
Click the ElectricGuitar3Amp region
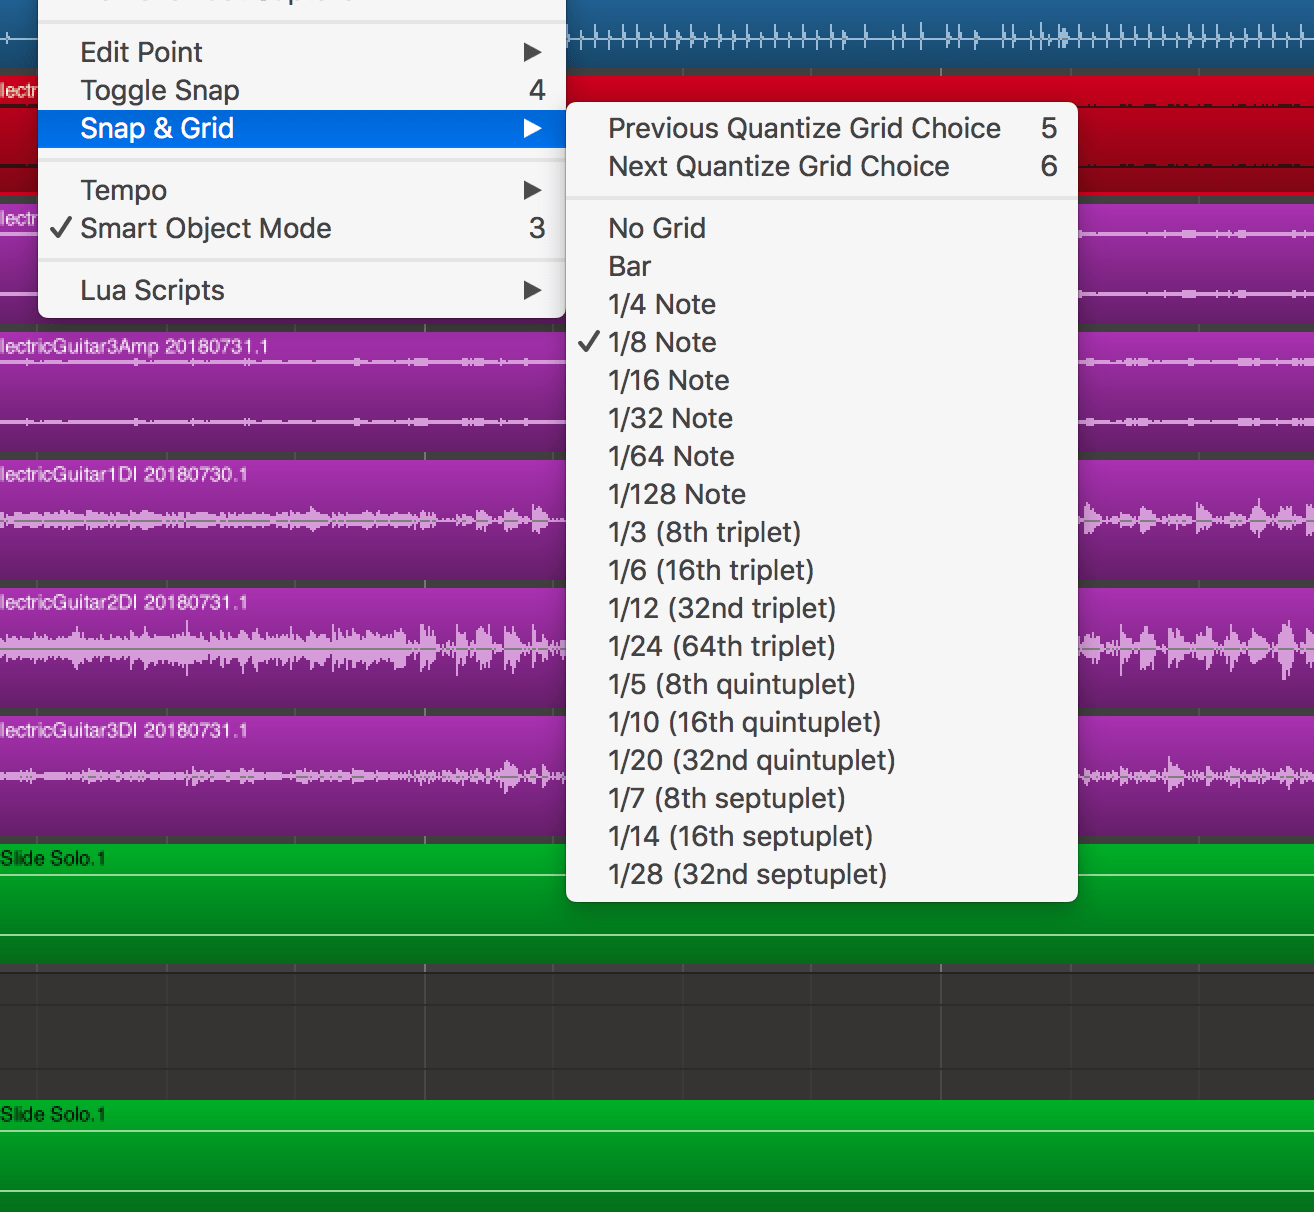(x=280, y=390)
